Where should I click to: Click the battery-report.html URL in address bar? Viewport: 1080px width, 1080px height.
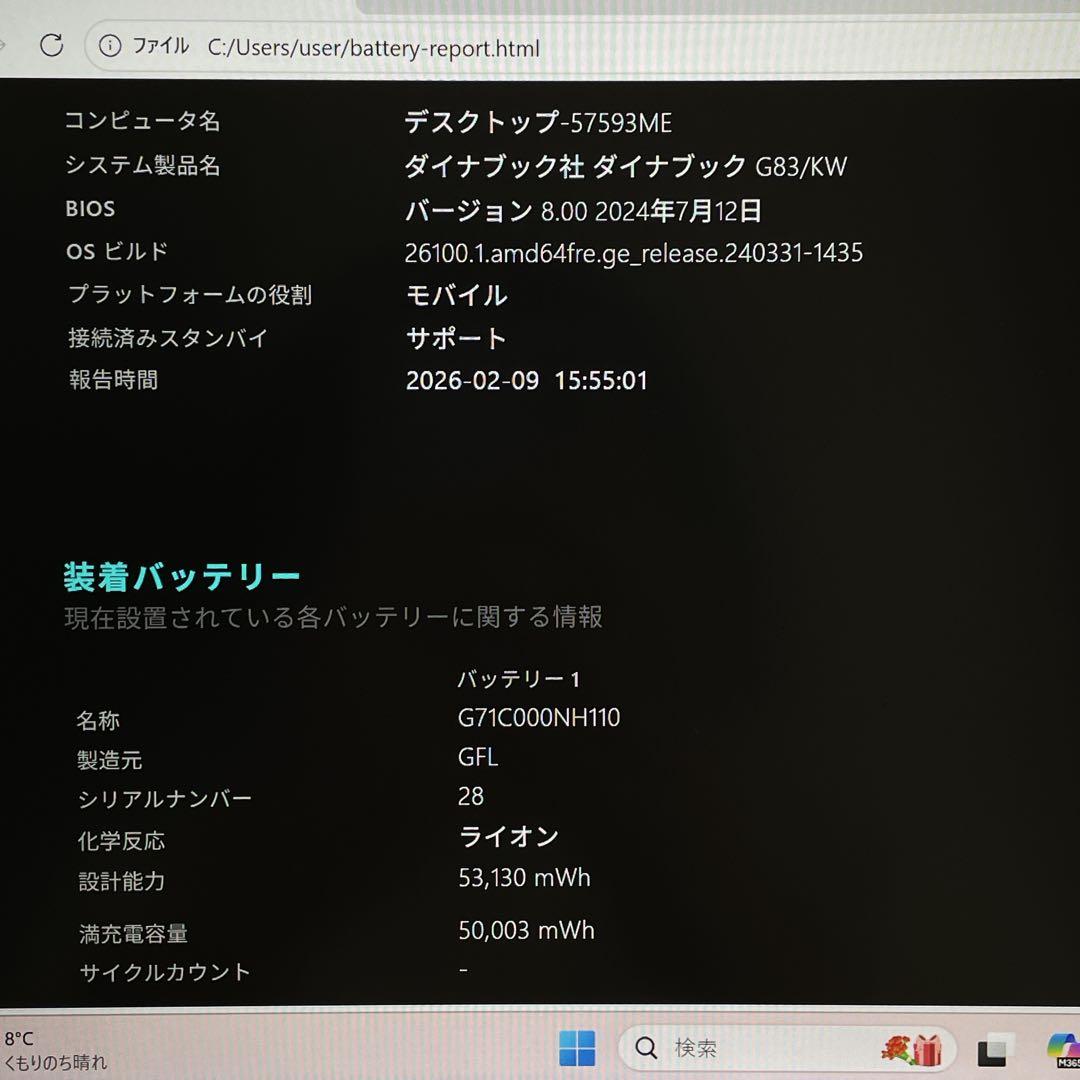[x=373, y=47]
